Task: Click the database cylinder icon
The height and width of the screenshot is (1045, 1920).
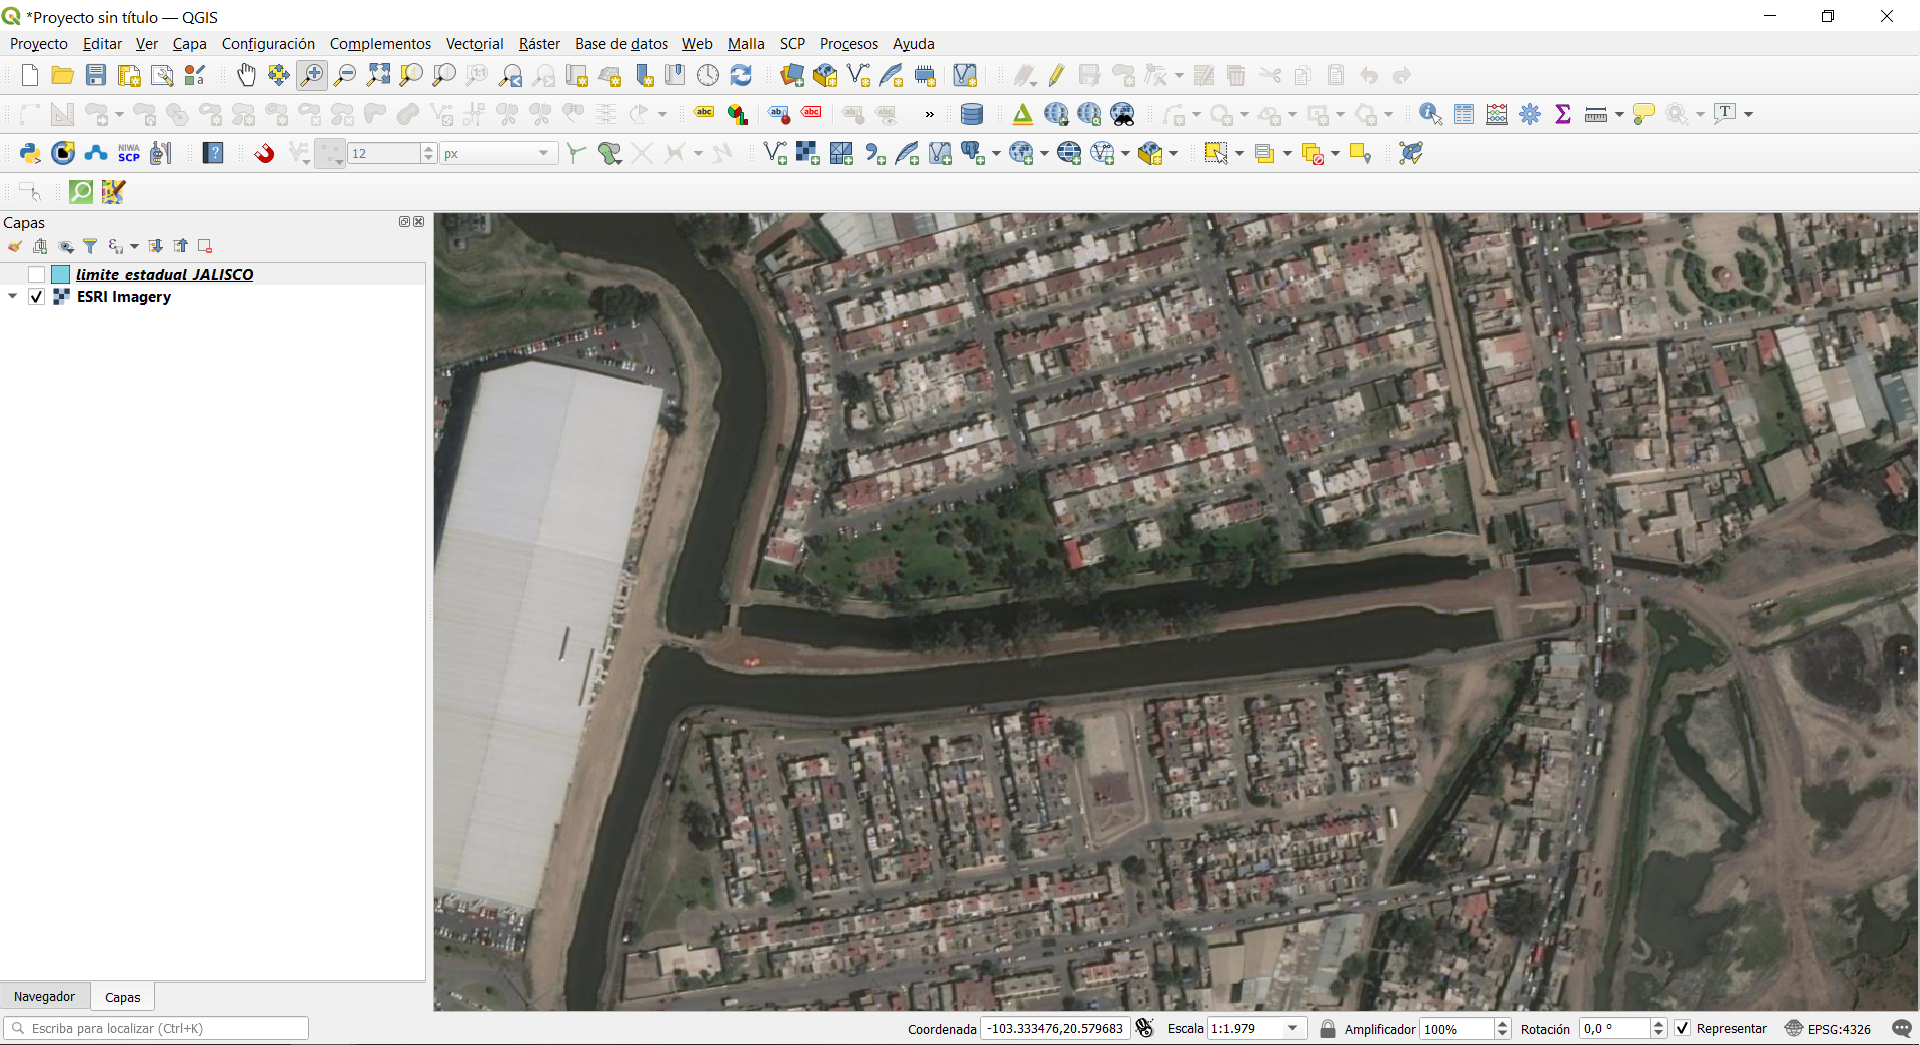Action: point(971,114)
